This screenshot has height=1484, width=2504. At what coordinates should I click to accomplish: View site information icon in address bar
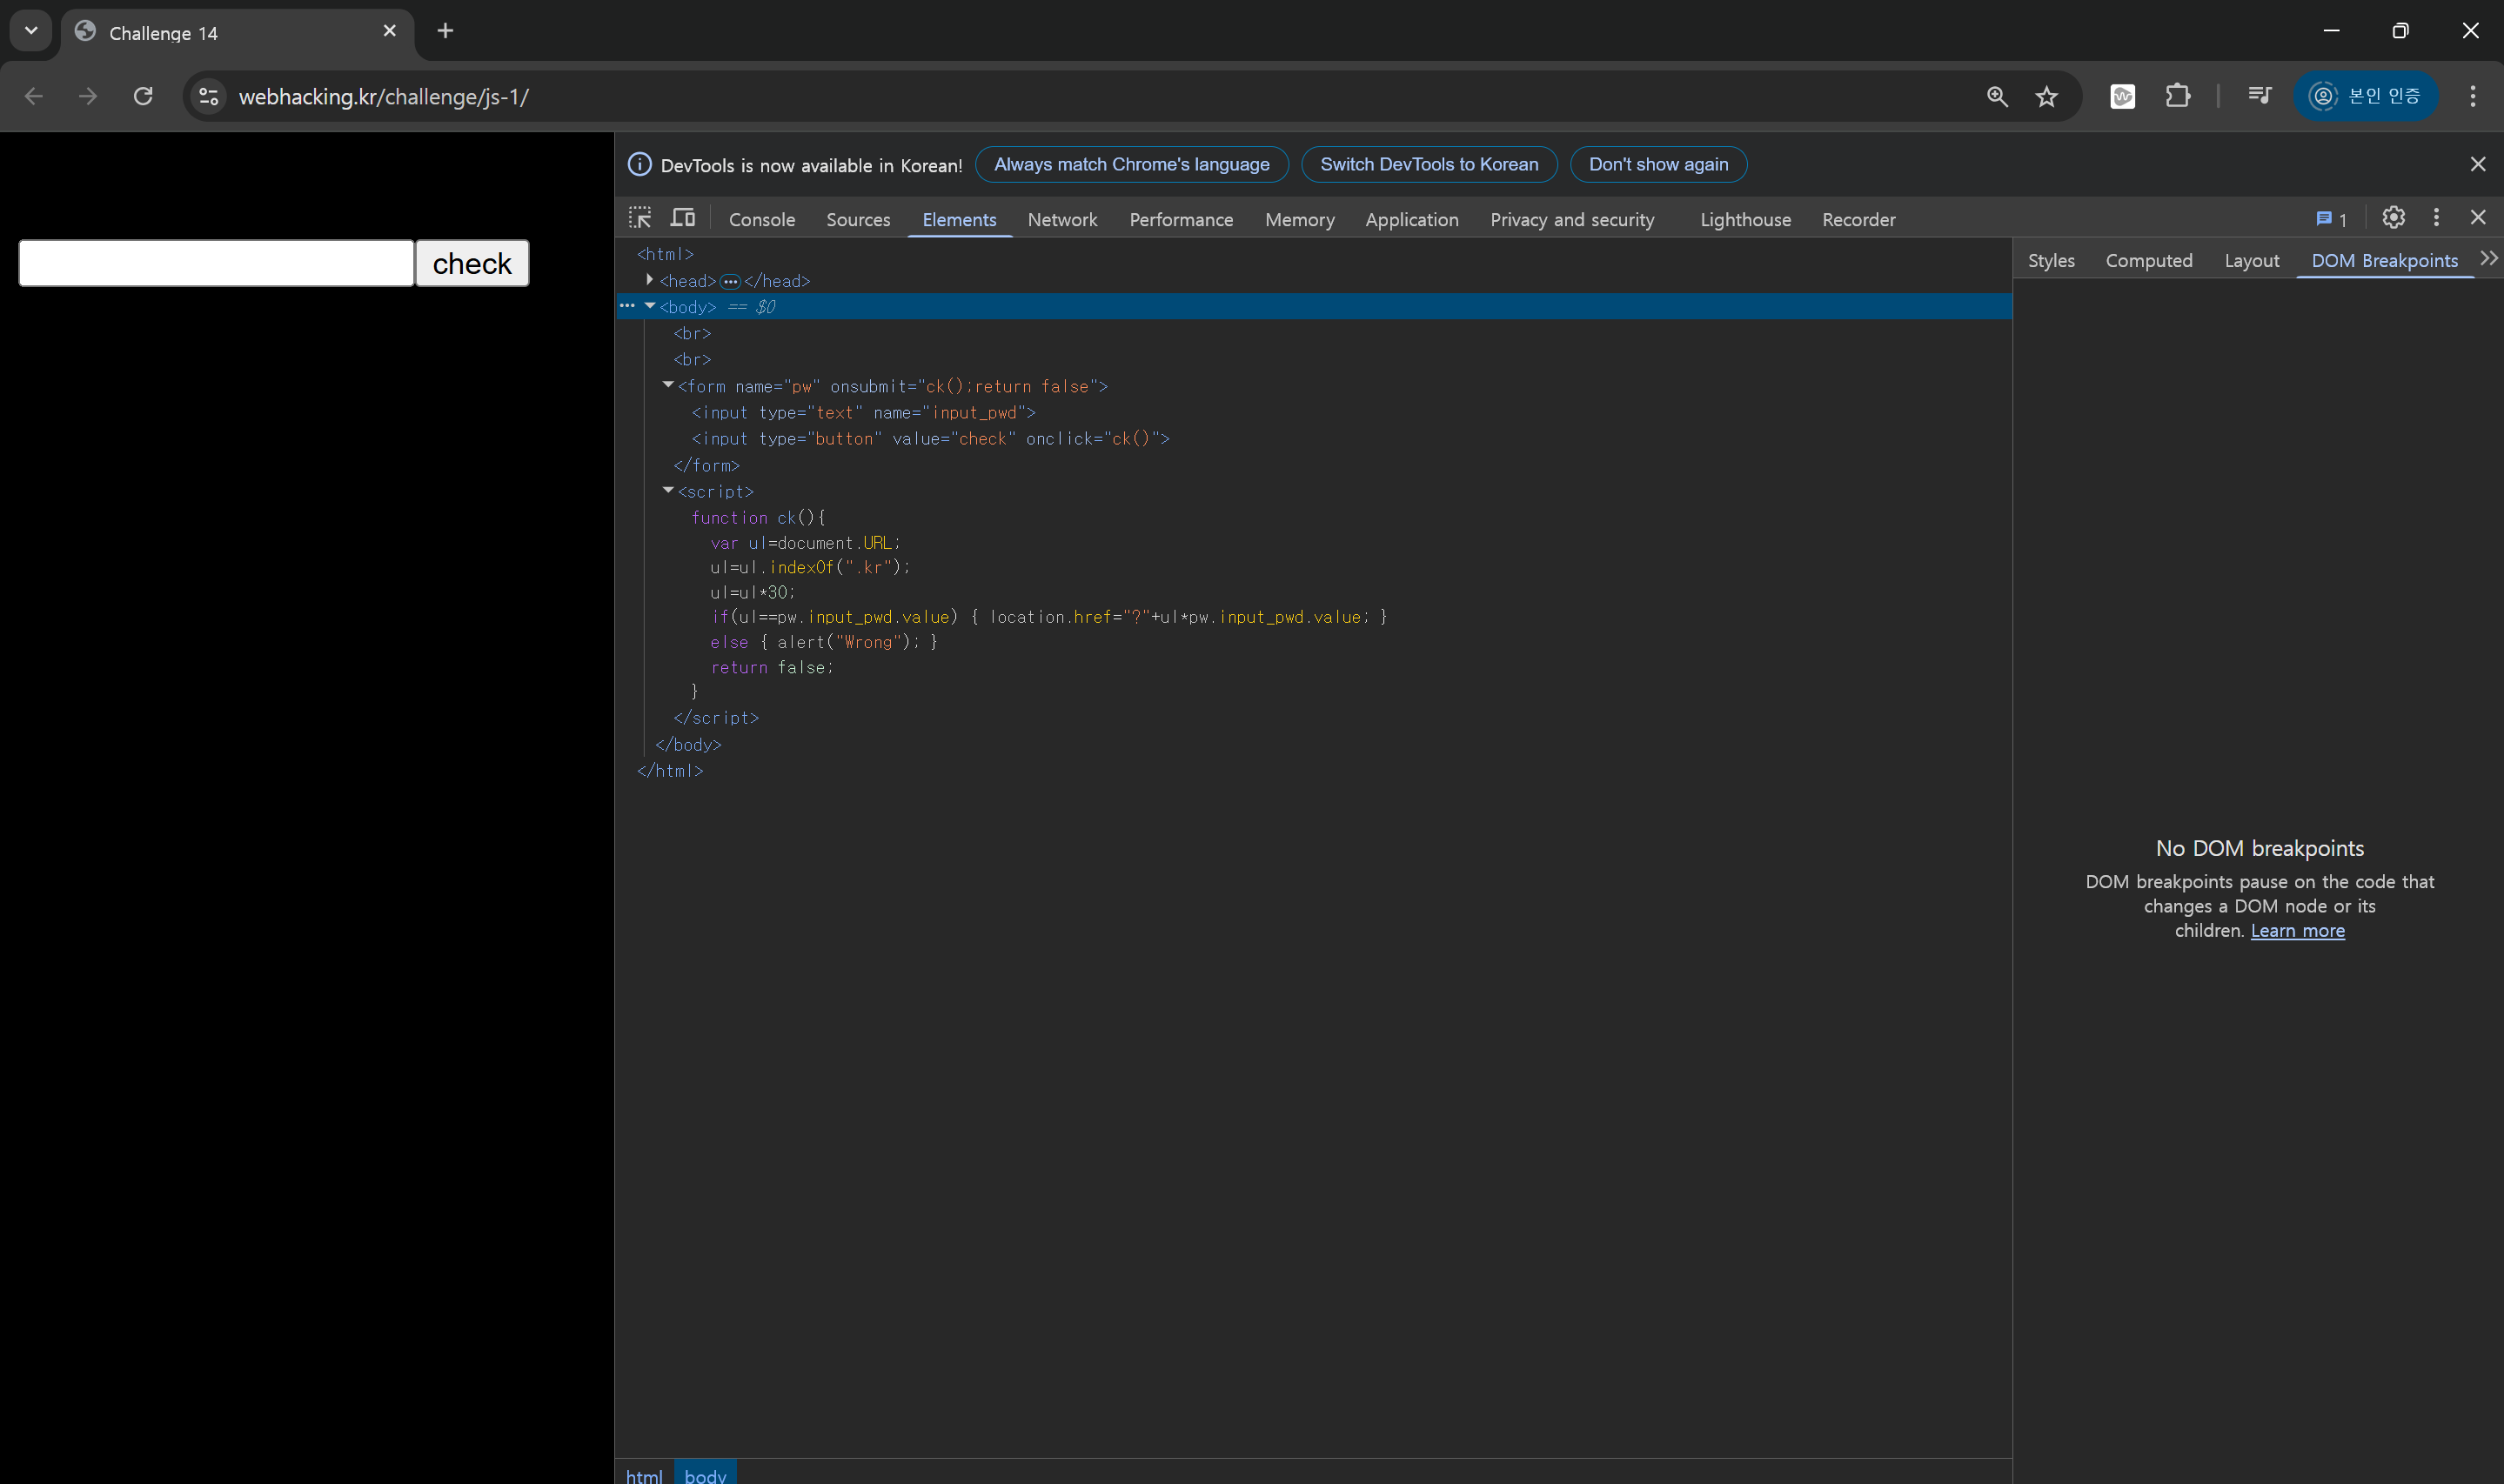pos(208,96)
